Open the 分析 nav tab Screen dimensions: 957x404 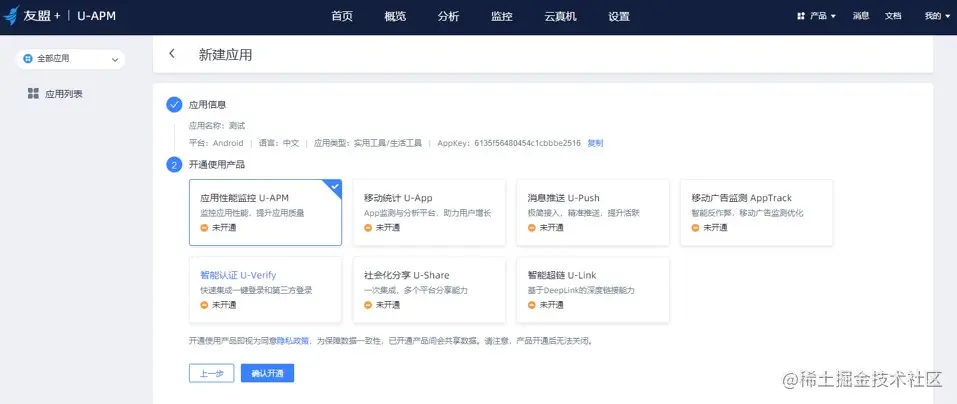[x=448, y=16]
